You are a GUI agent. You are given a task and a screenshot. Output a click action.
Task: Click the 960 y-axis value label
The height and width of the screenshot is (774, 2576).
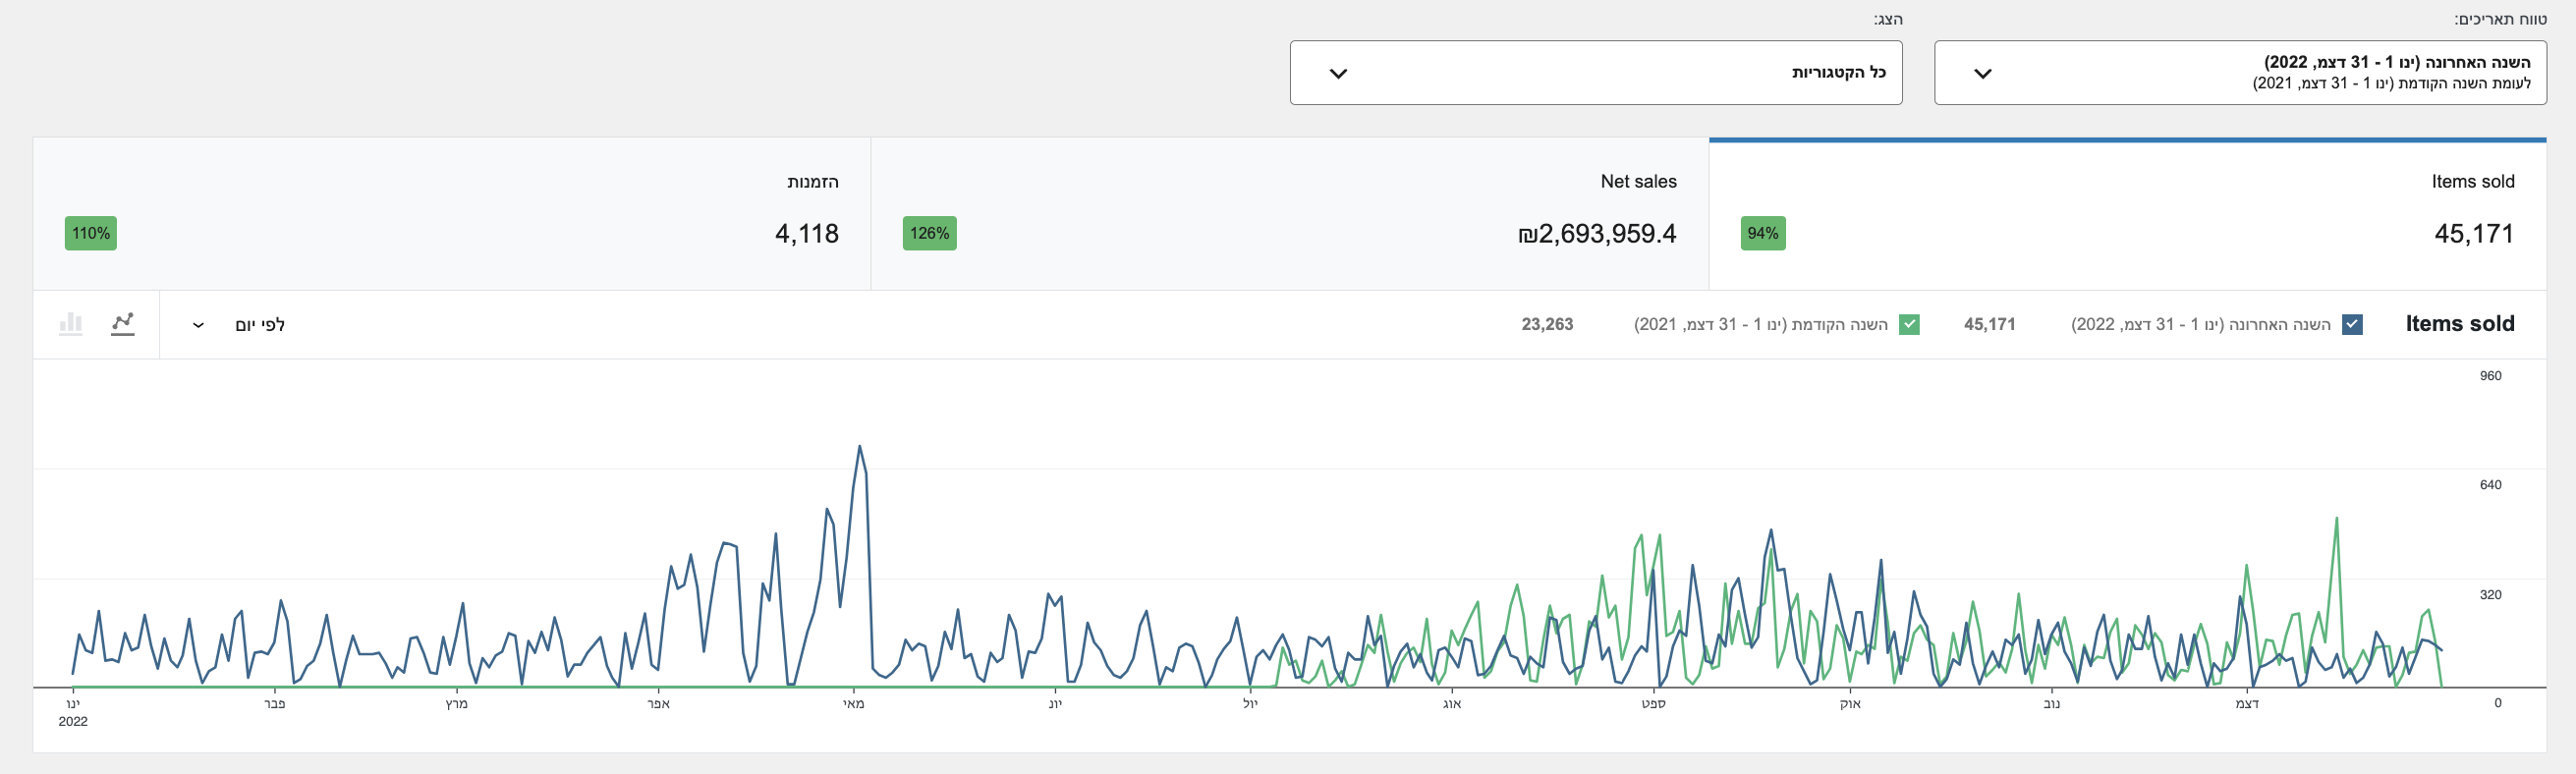click(x=2490, y=376)
